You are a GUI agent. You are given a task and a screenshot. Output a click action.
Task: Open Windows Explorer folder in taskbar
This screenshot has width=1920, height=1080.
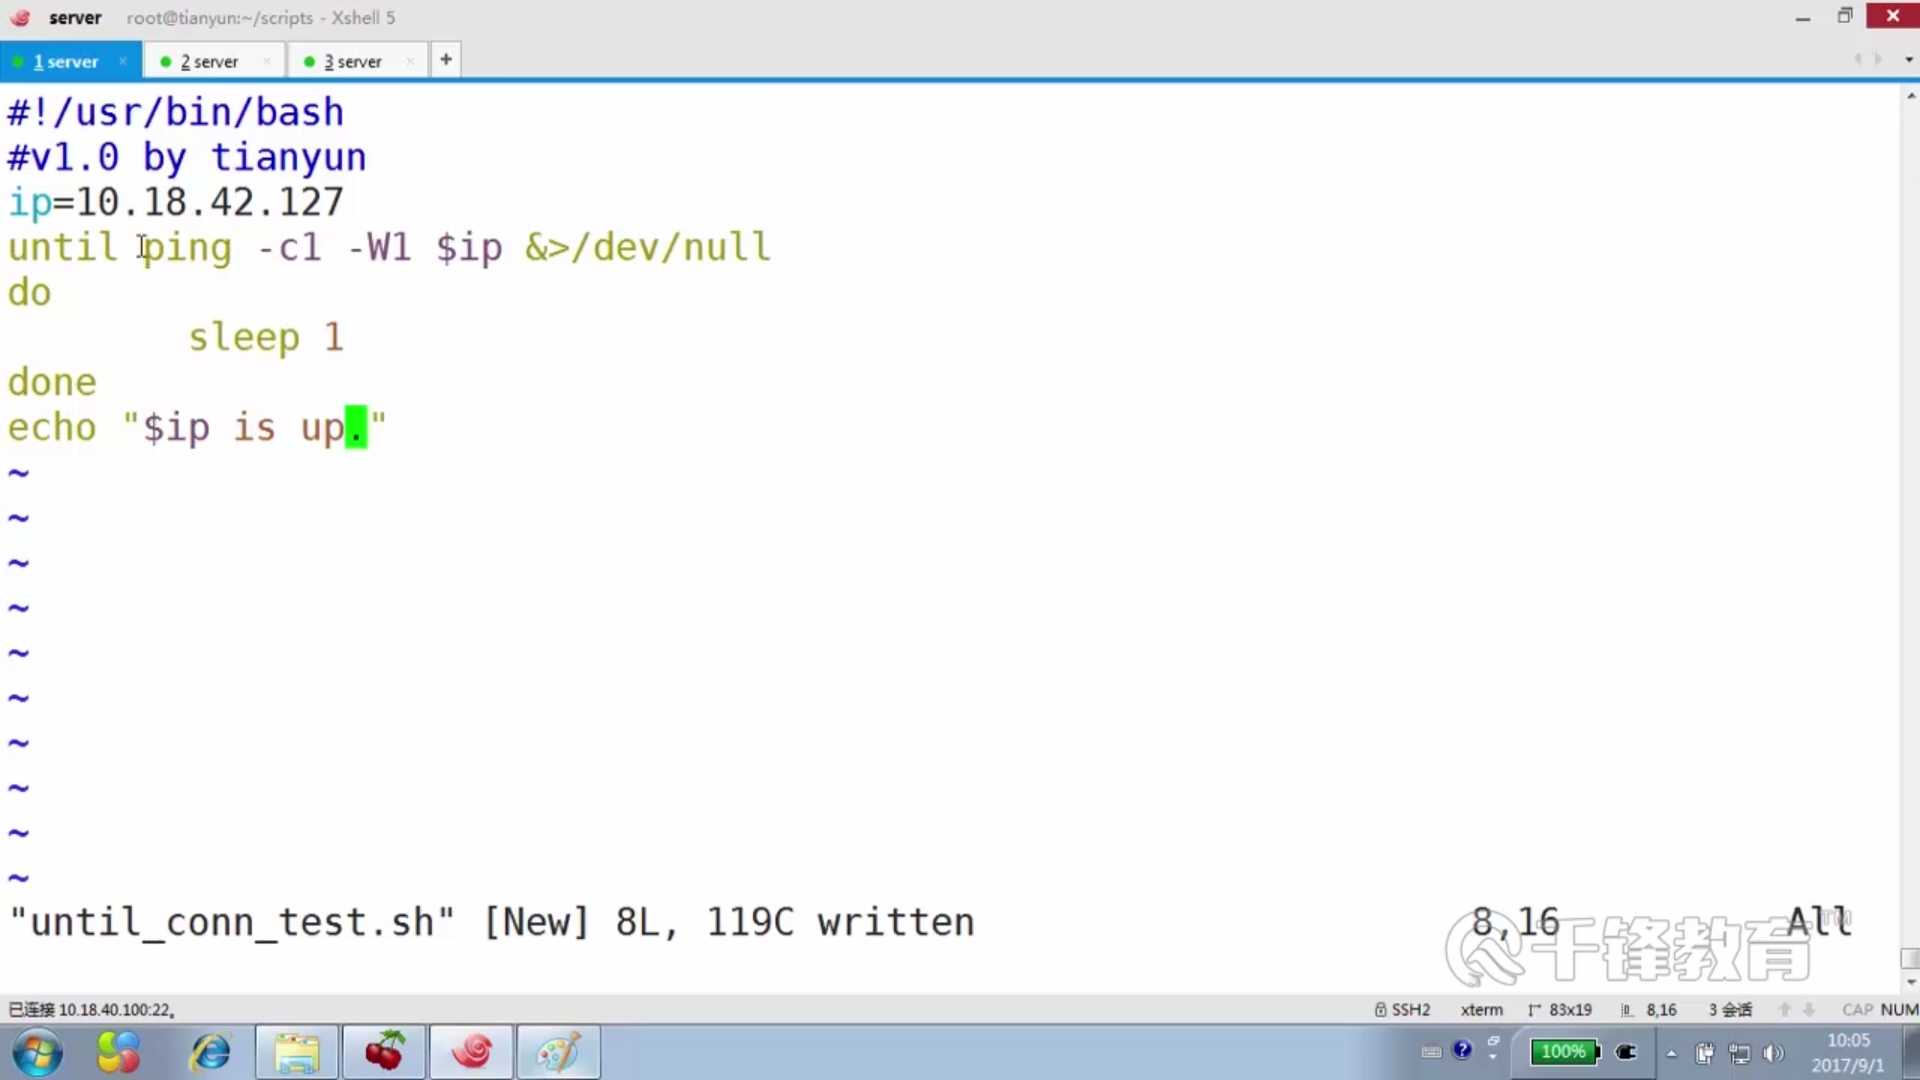pos(297,1052)
